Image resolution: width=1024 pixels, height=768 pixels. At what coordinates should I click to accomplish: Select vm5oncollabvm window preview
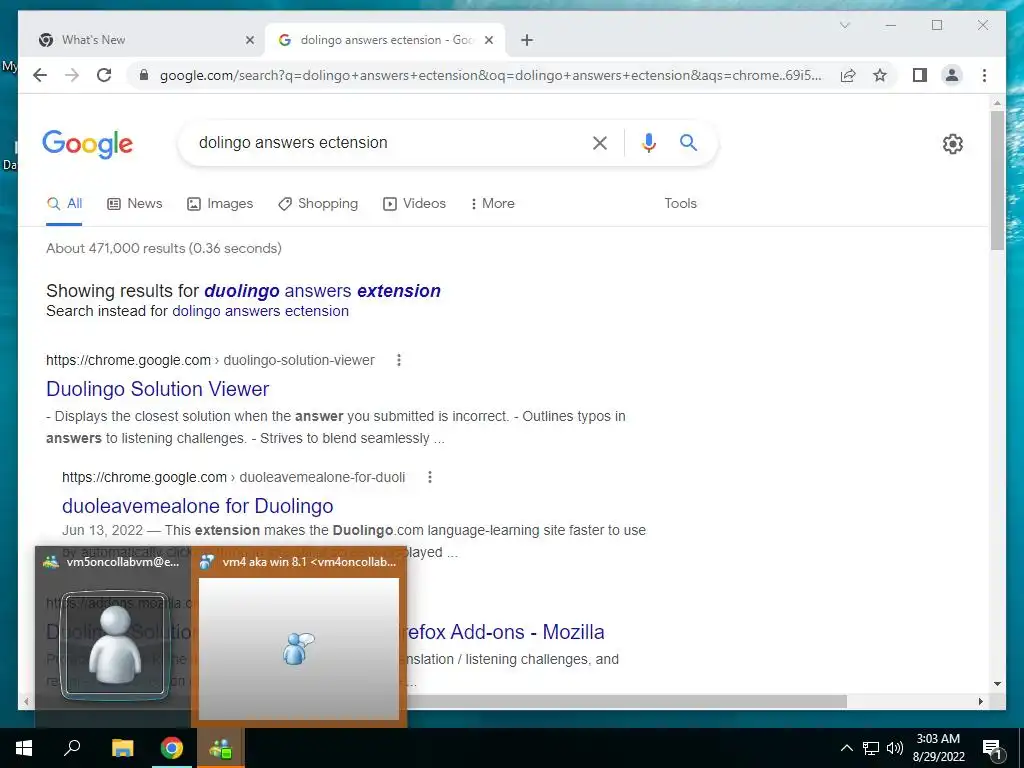(x=113, y=636)
